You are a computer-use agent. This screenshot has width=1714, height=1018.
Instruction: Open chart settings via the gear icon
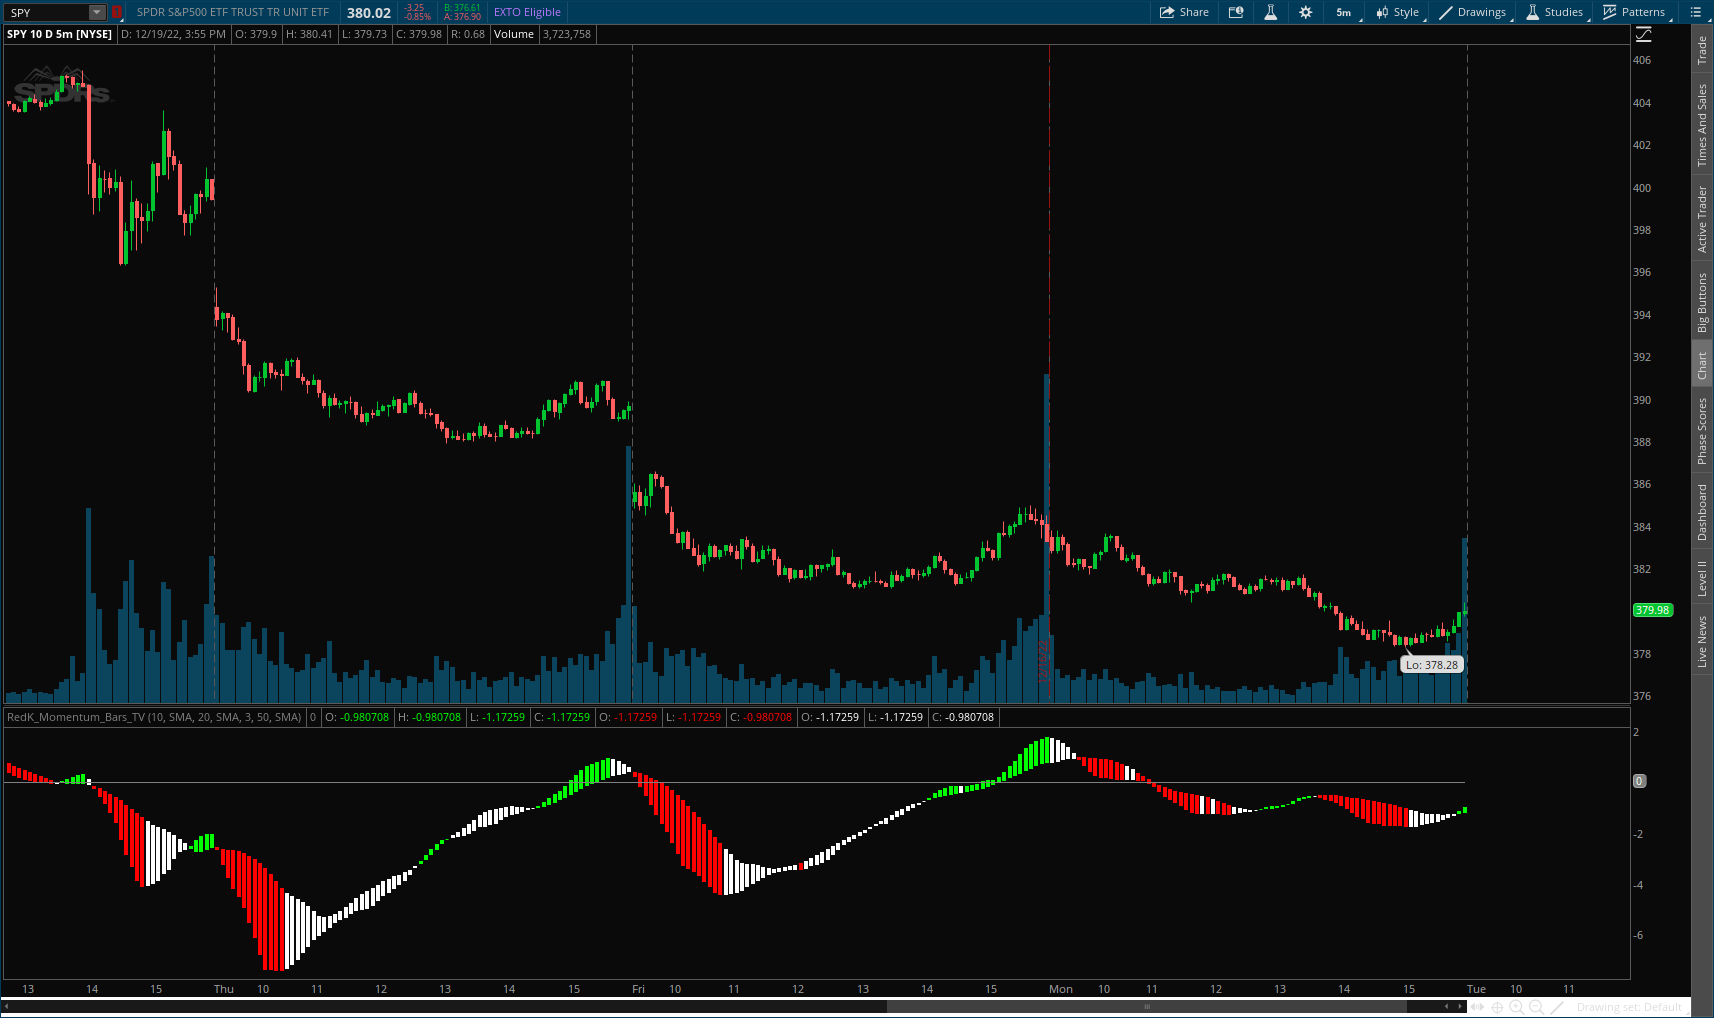point(1306,12)
